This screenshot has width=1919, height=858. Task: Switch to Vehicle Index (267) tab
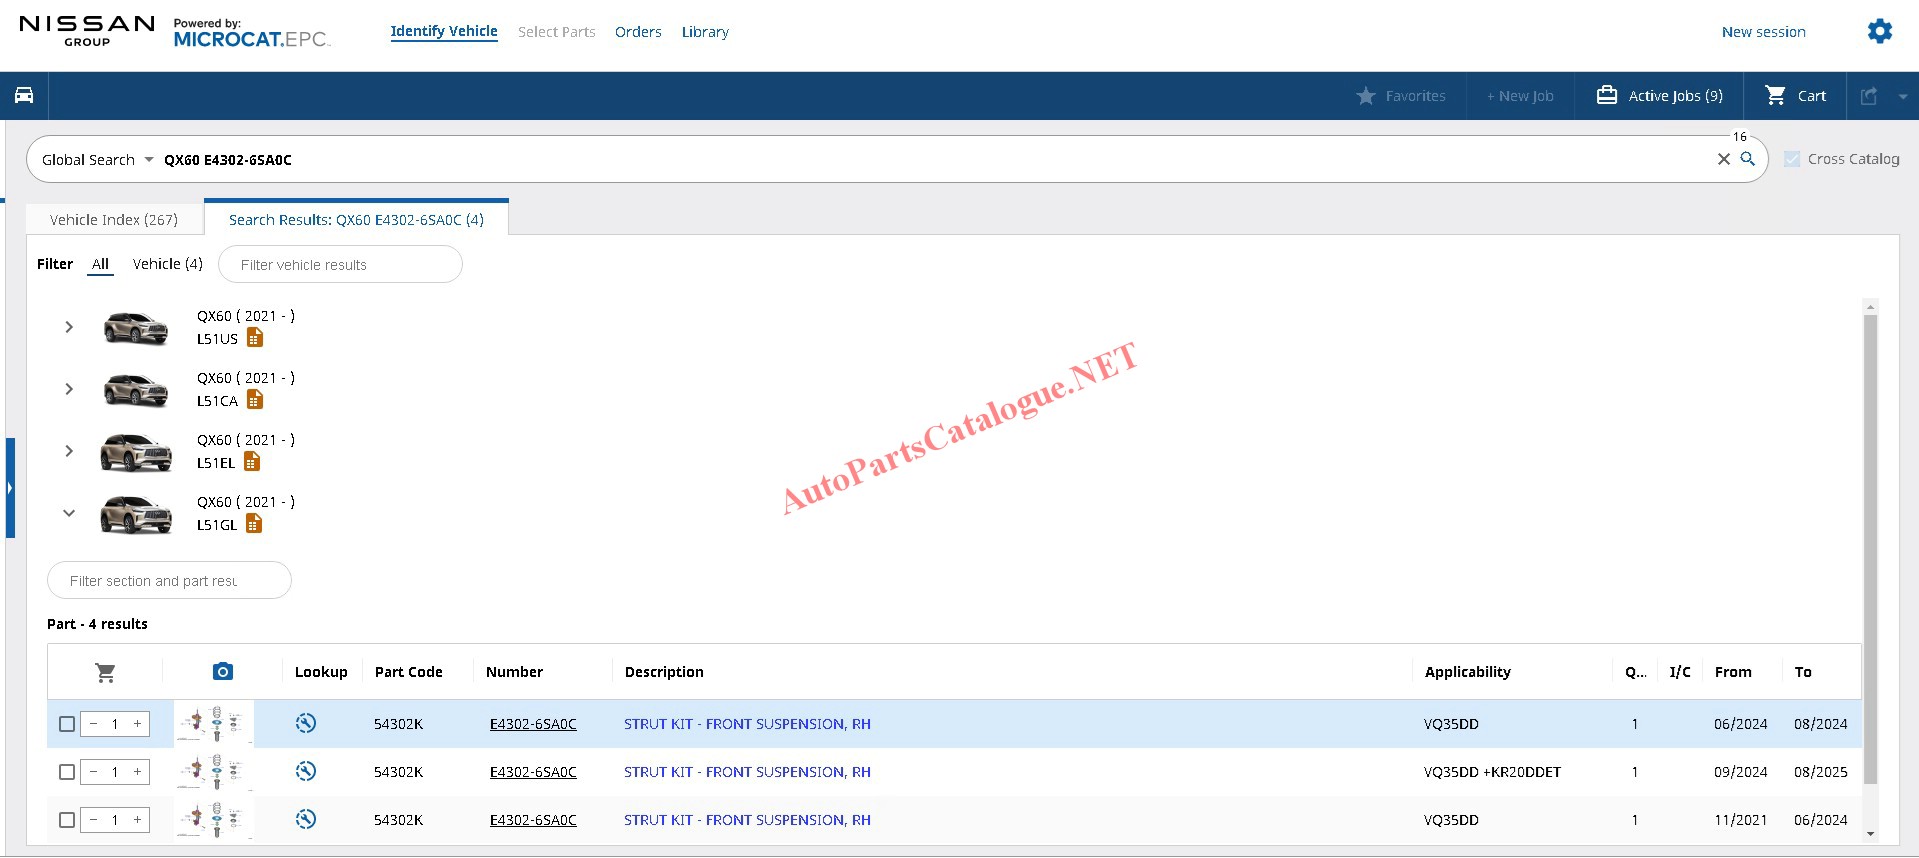(114, 220)
